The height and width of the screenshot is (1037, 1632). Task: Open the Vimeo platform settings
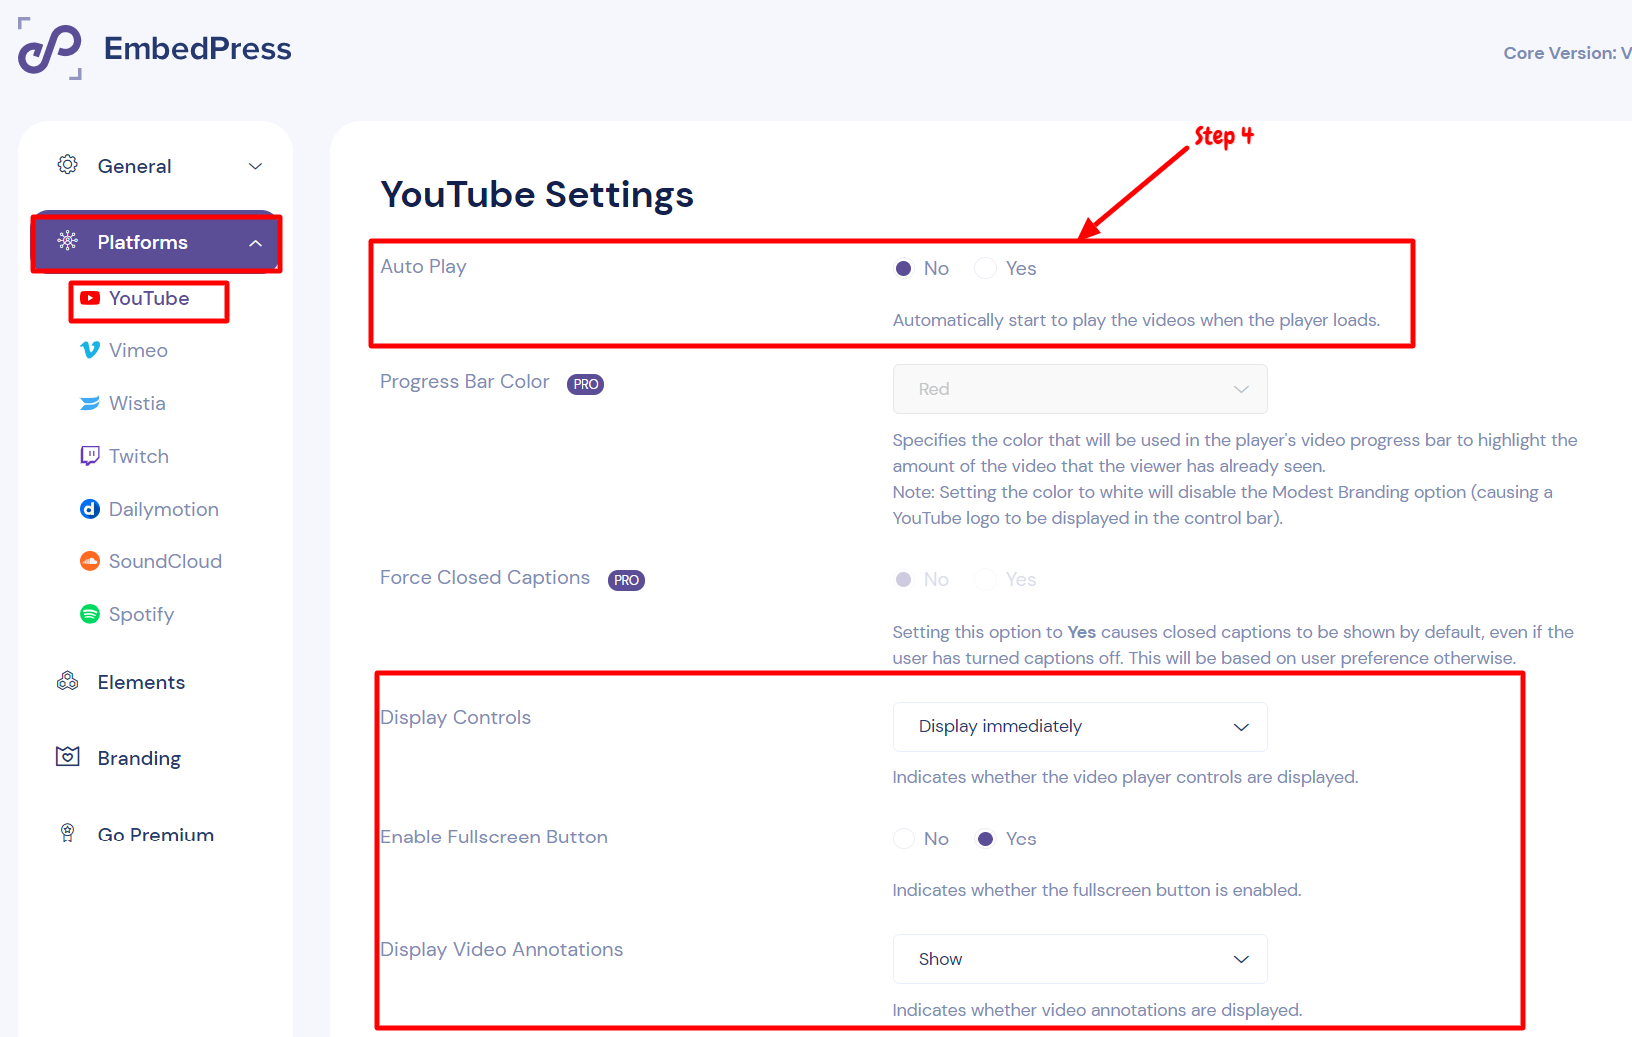tap(138, 350)
